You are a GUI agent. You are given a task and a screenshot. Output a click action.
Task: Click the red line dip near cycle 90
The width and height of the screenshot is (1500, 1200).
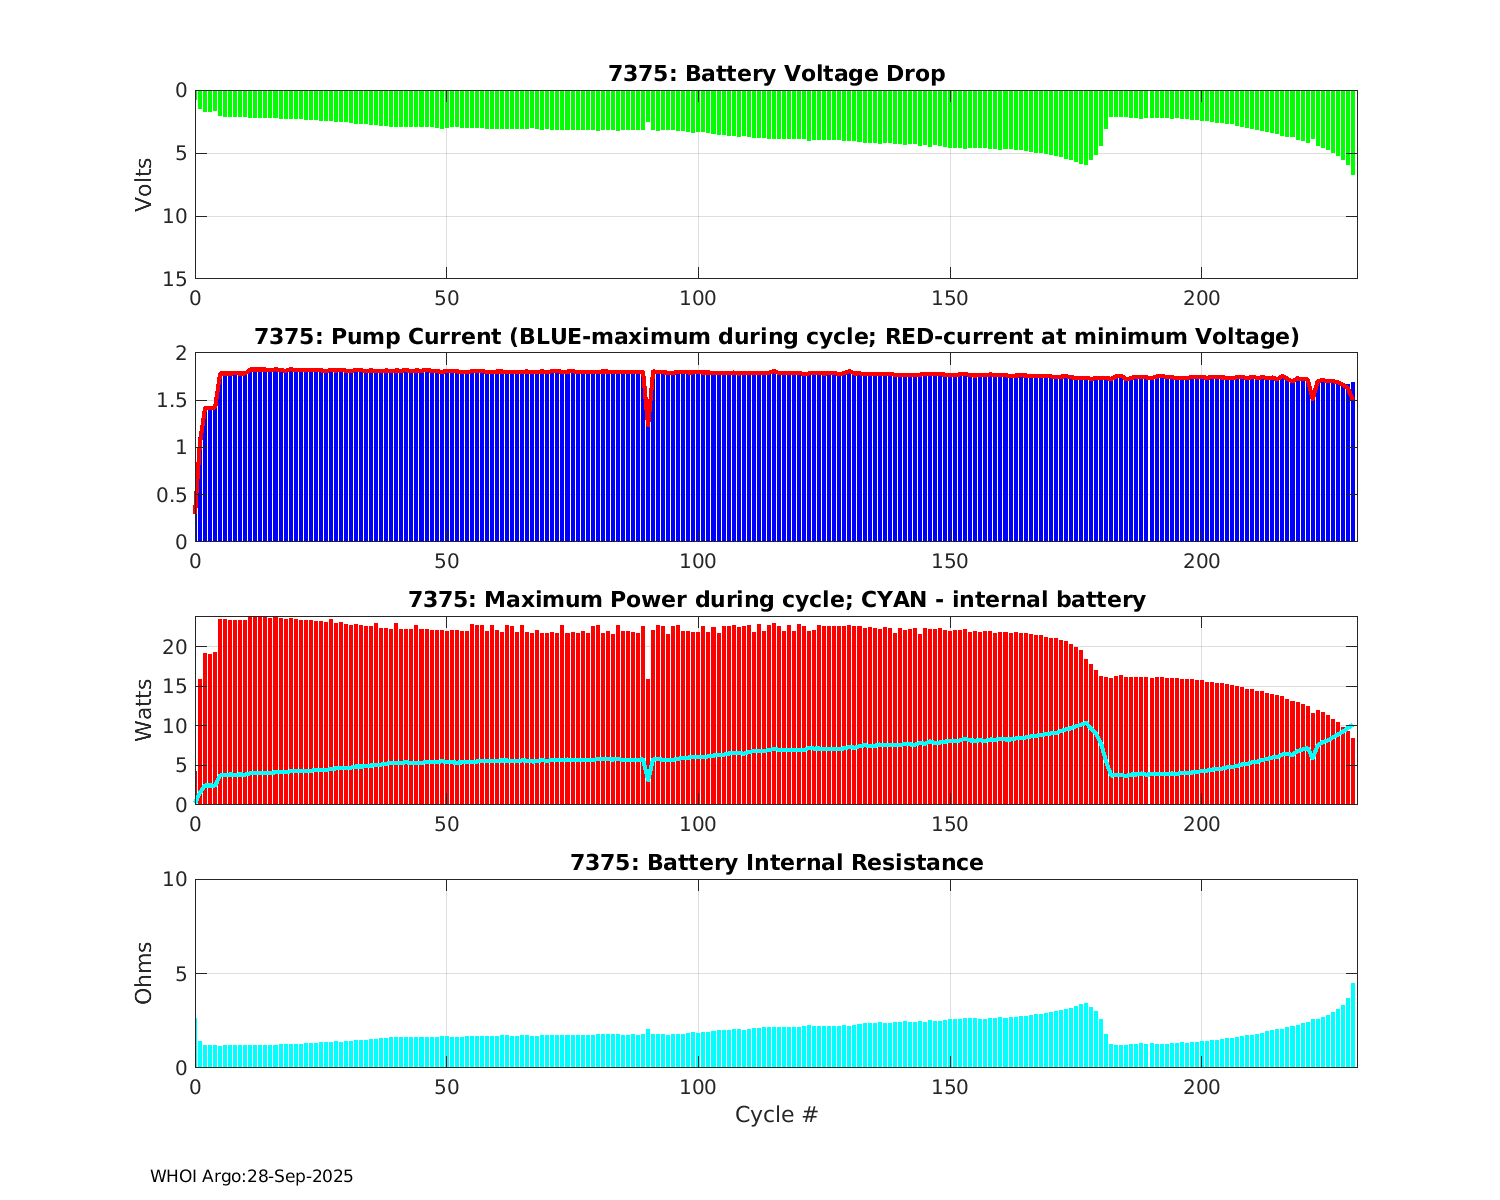coord(648,415)
